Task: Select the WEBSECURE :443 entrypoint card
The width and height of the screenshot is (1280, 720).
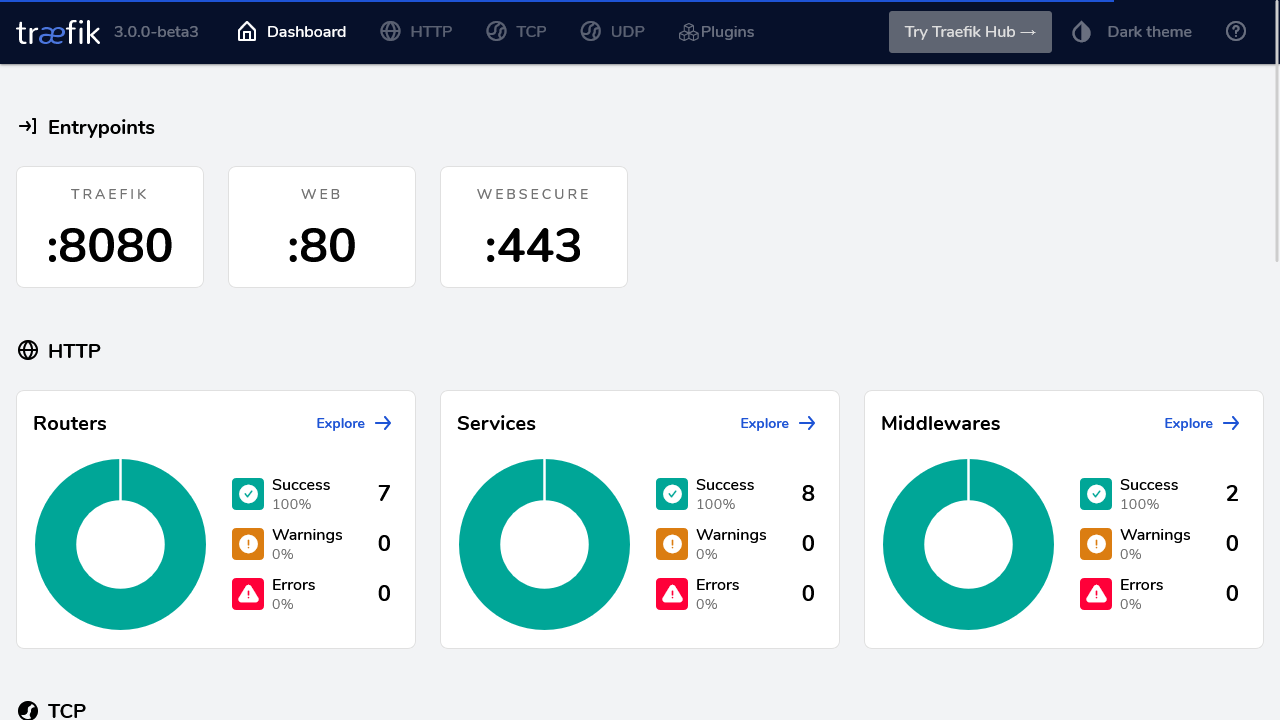Action: pos(534,227)
